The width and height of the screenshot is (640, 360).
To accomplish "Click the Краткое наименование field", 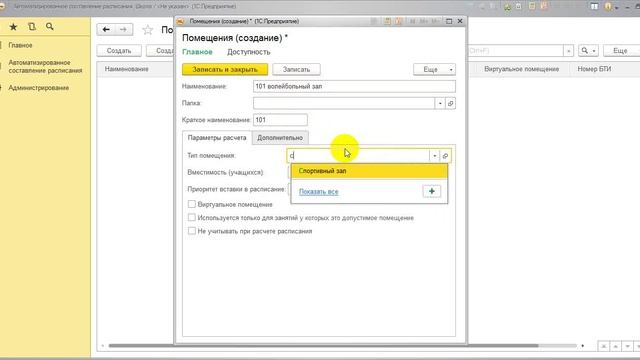I will pyautogui.click(x=280, y=120).
